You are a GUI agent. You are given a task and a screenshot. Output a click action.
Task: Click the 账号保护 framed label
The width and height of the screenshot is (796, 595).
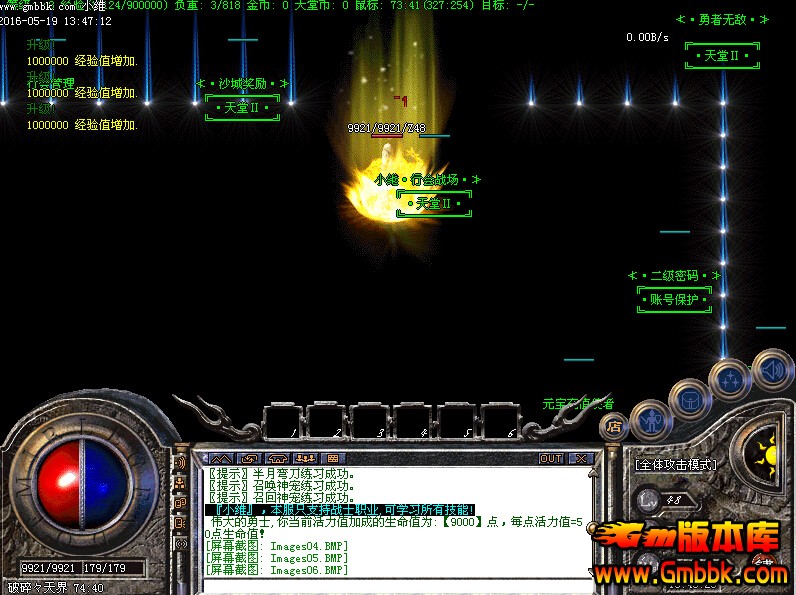(675, 300)
